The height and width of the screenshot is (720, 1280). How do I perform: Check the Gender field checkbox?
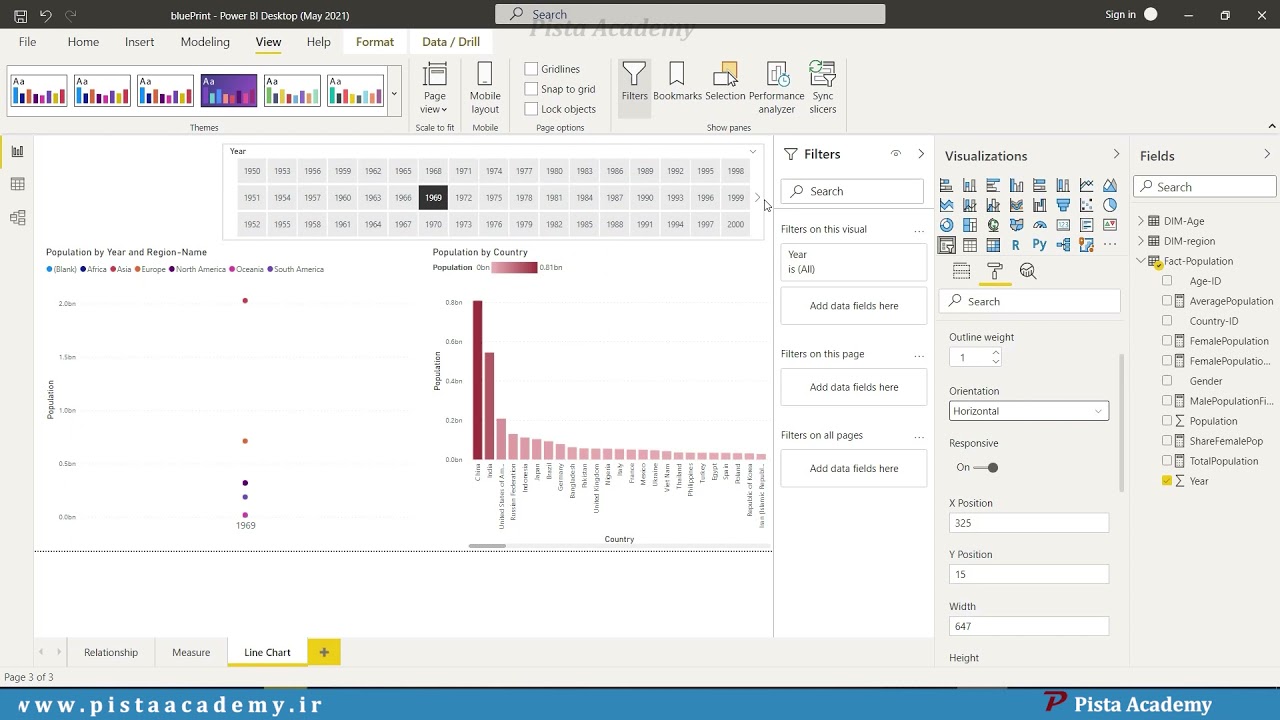click(1167, 381)
